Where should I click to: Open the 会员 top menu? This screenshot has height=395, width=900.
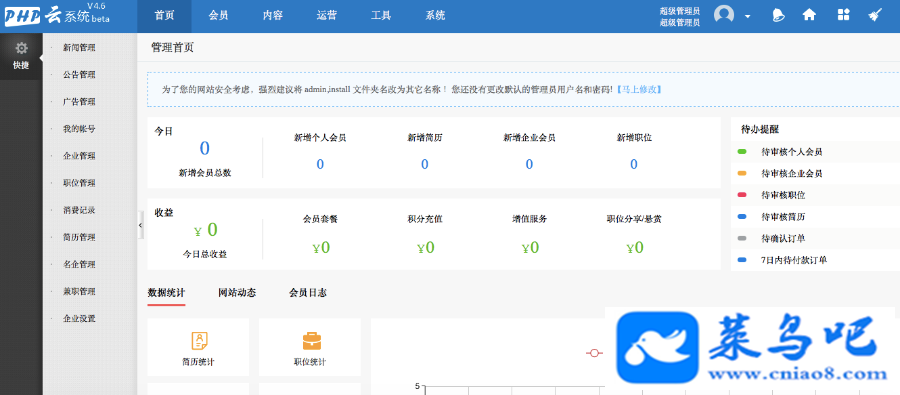point(218,16)
